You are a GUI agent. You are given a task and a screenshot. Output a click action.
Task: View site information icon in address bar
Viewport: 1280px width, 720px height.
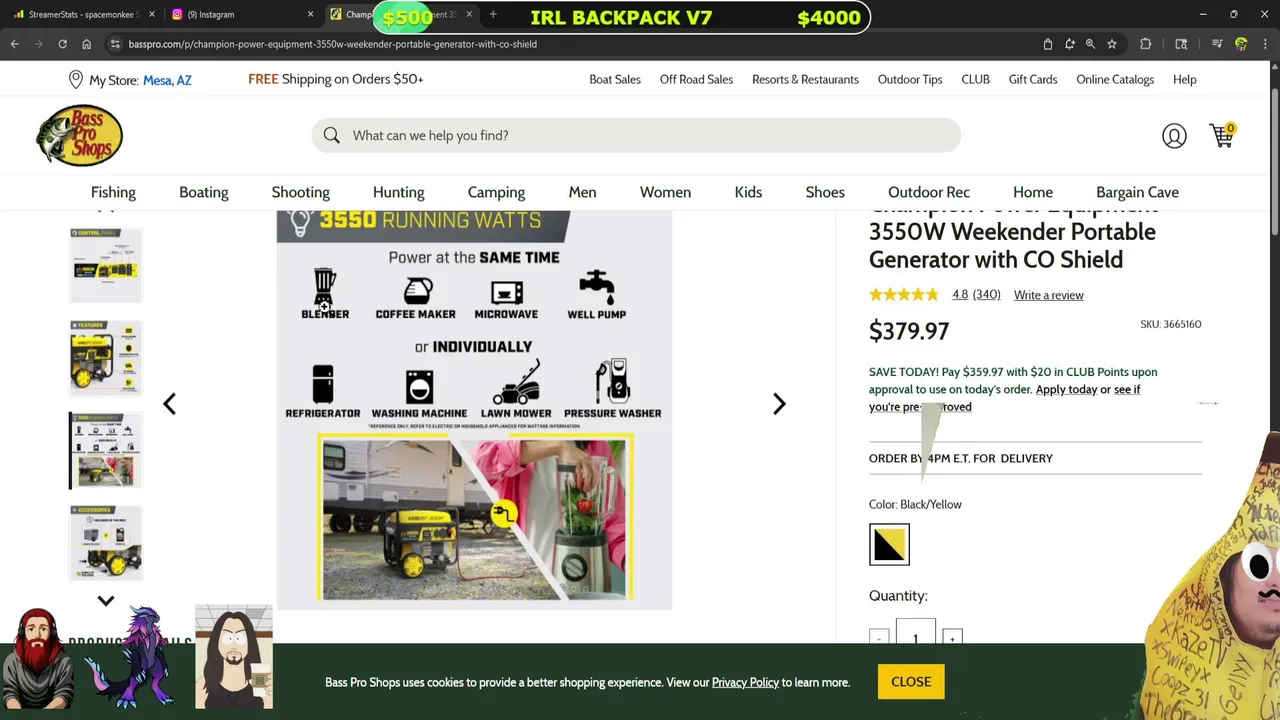tap(115, 44)
